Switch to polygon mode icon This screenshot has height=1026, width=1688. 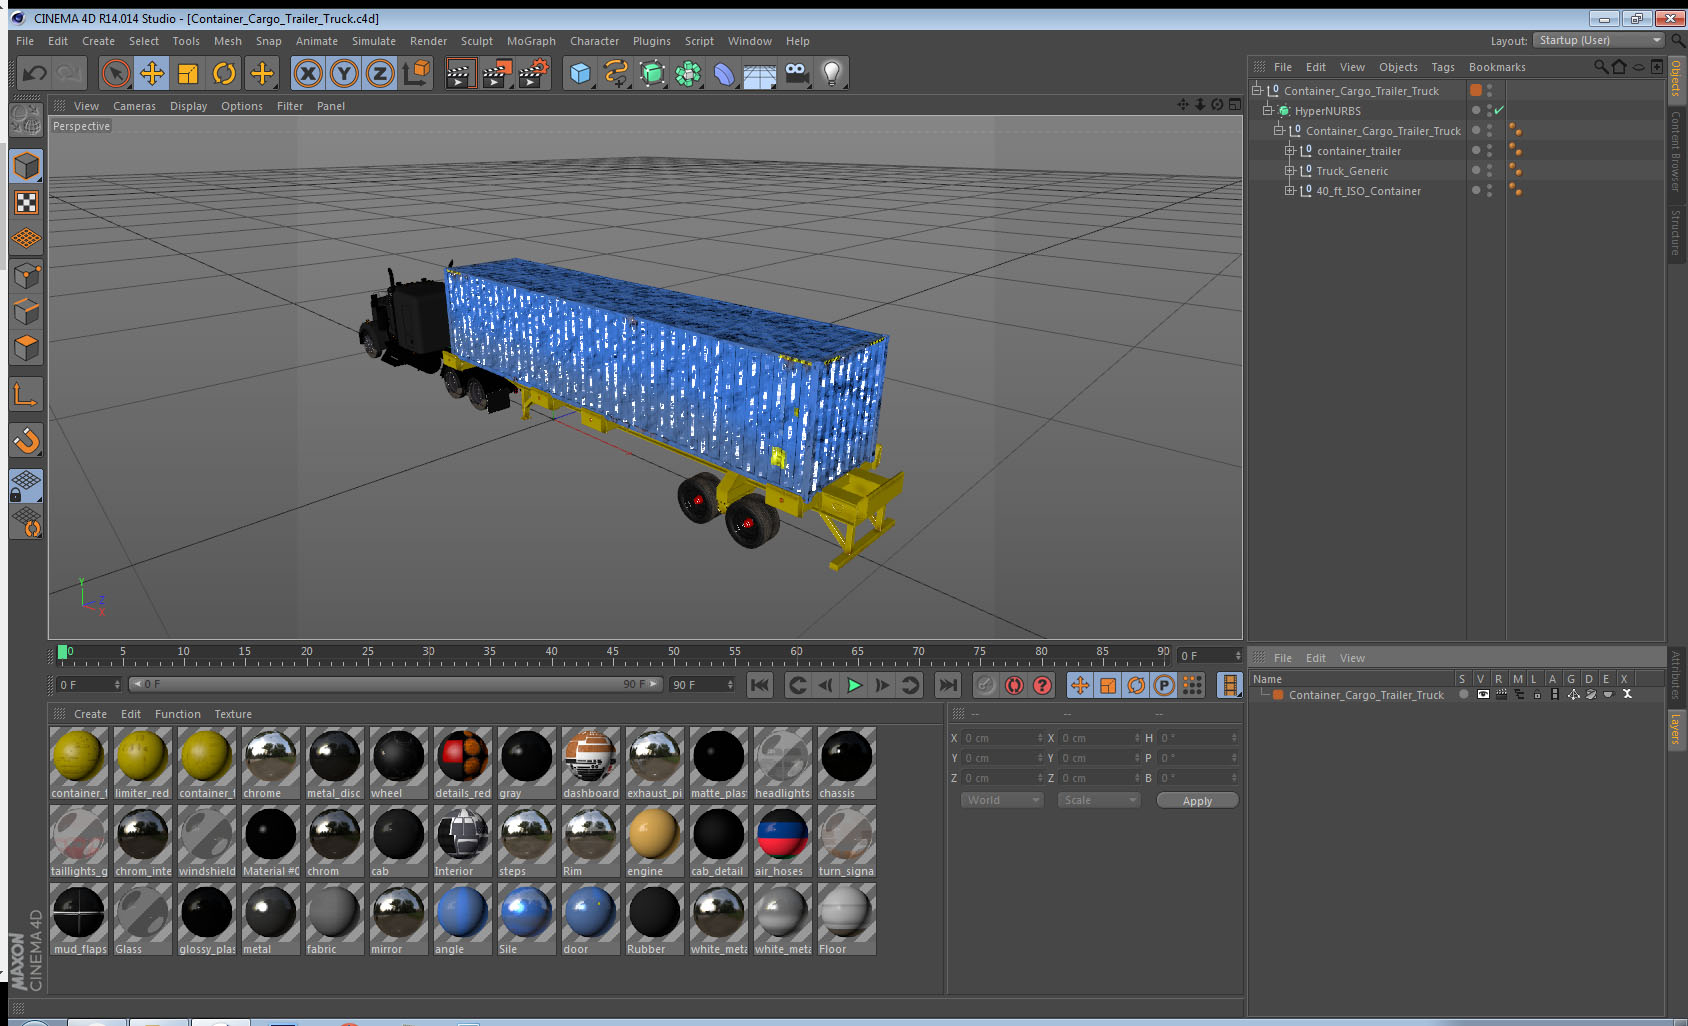tap(26, 347)
